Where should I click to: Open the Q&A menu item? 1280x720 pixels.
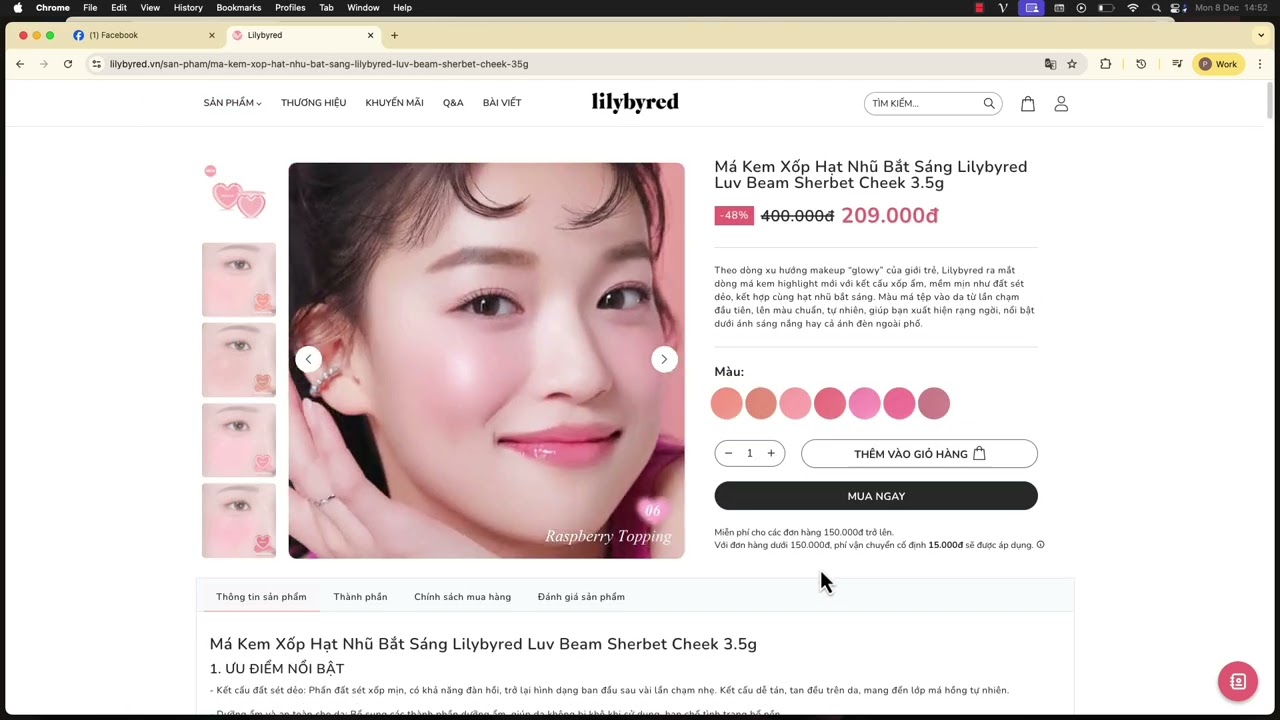click(x=453, y=103)
